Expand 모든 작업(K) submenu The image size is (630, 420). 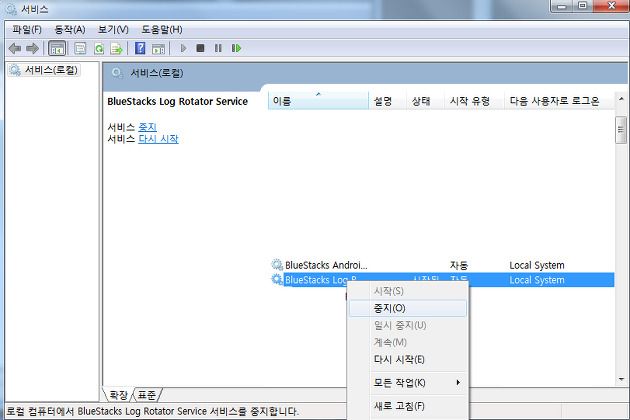(x=407, y=382)
